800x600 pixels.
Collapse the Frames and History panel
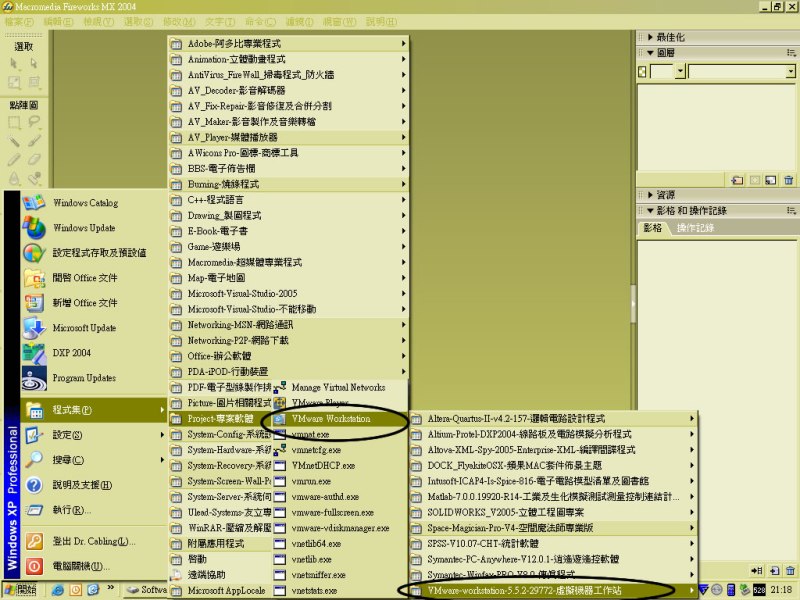point(650,211)
